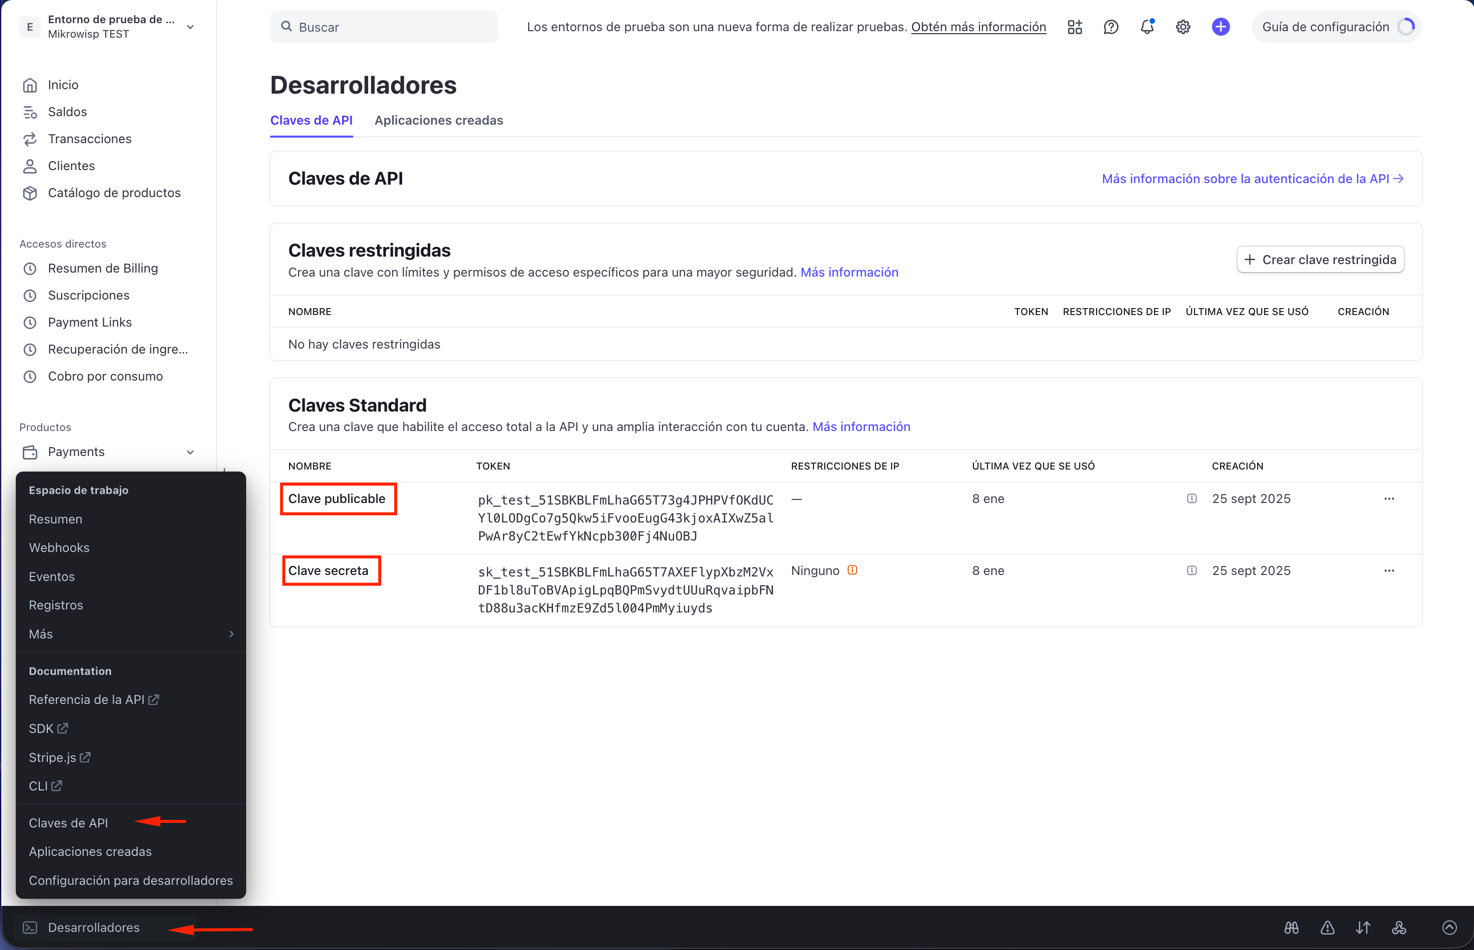Click Desarrolladores in bottom bar
Screen dimensions: 1474x950
94,928
